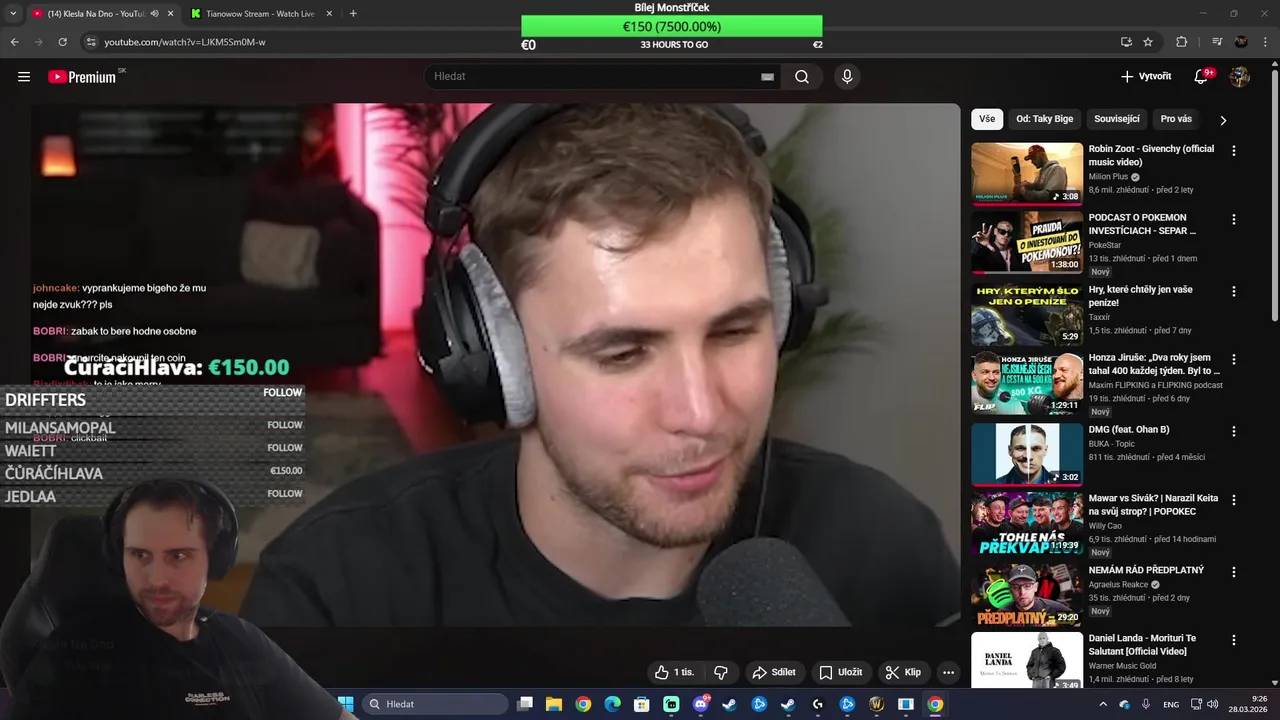Open Chrome extensions puzzle icon
The height and width of the screenshot is (720, 1280).
[x=1182, y=42]
